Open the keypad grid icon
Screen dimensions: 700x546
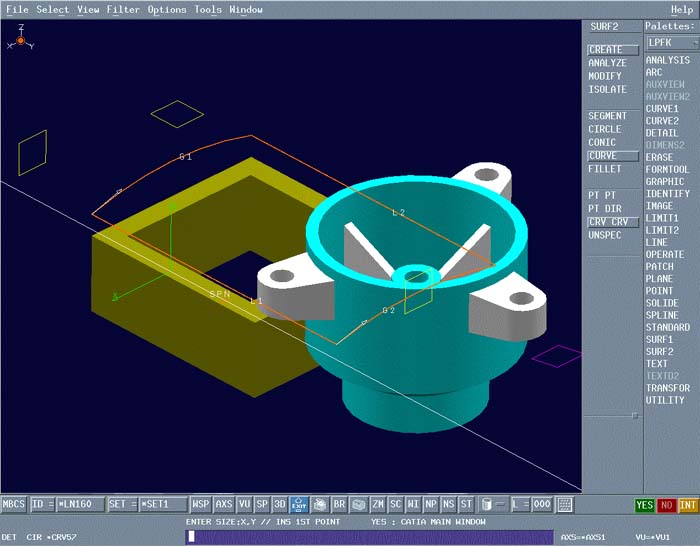coord(565,505)
